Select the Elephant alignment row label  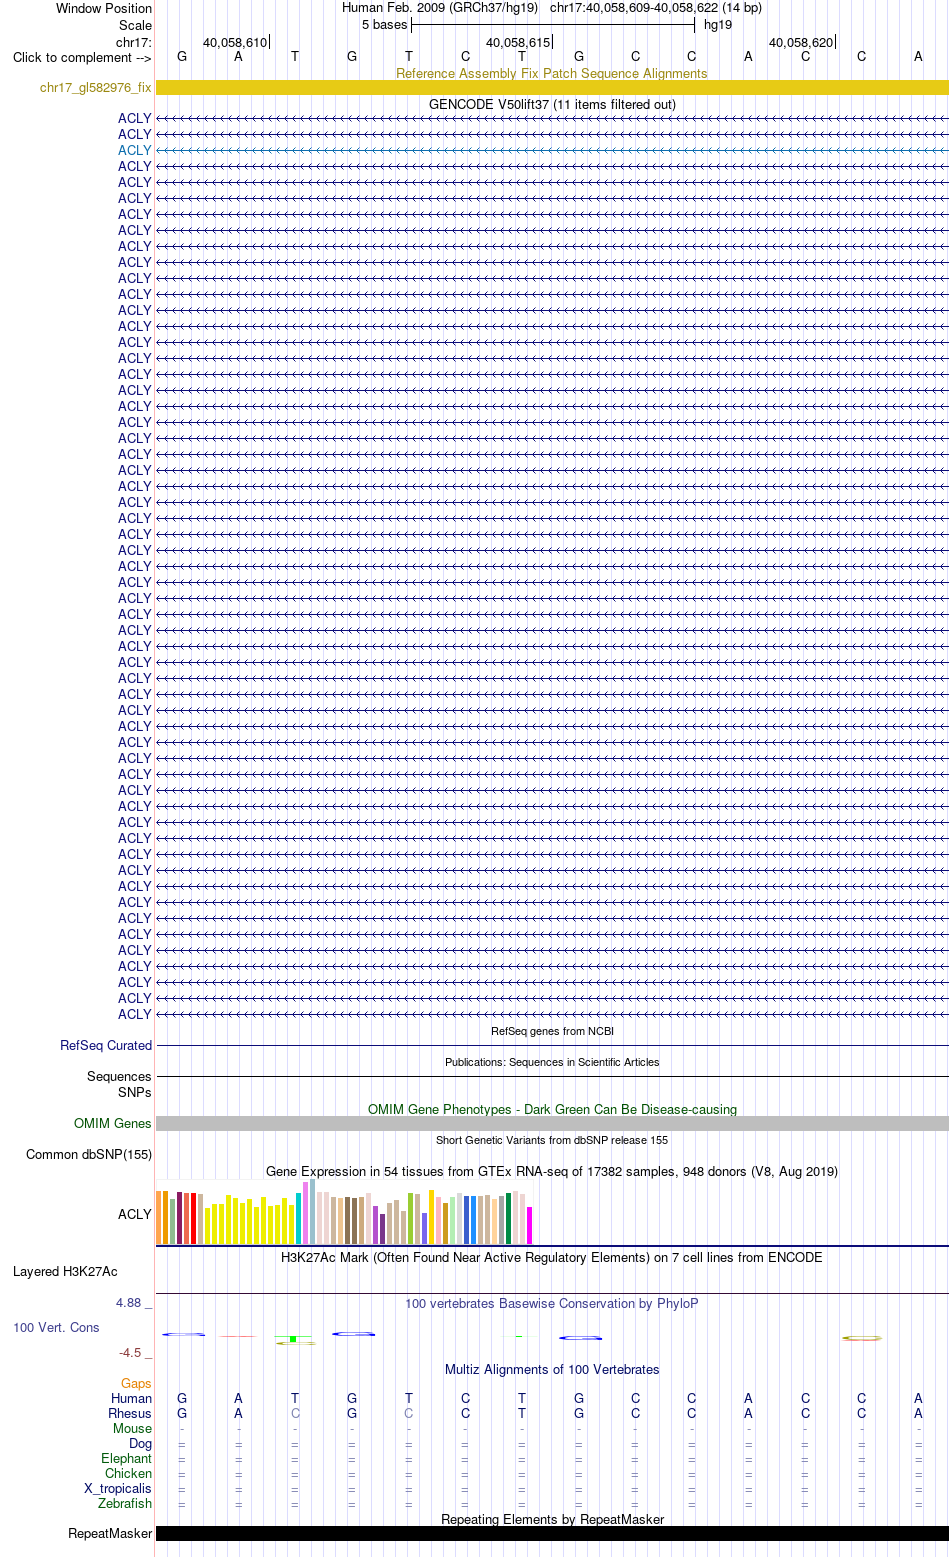(x=127, y=1458)
